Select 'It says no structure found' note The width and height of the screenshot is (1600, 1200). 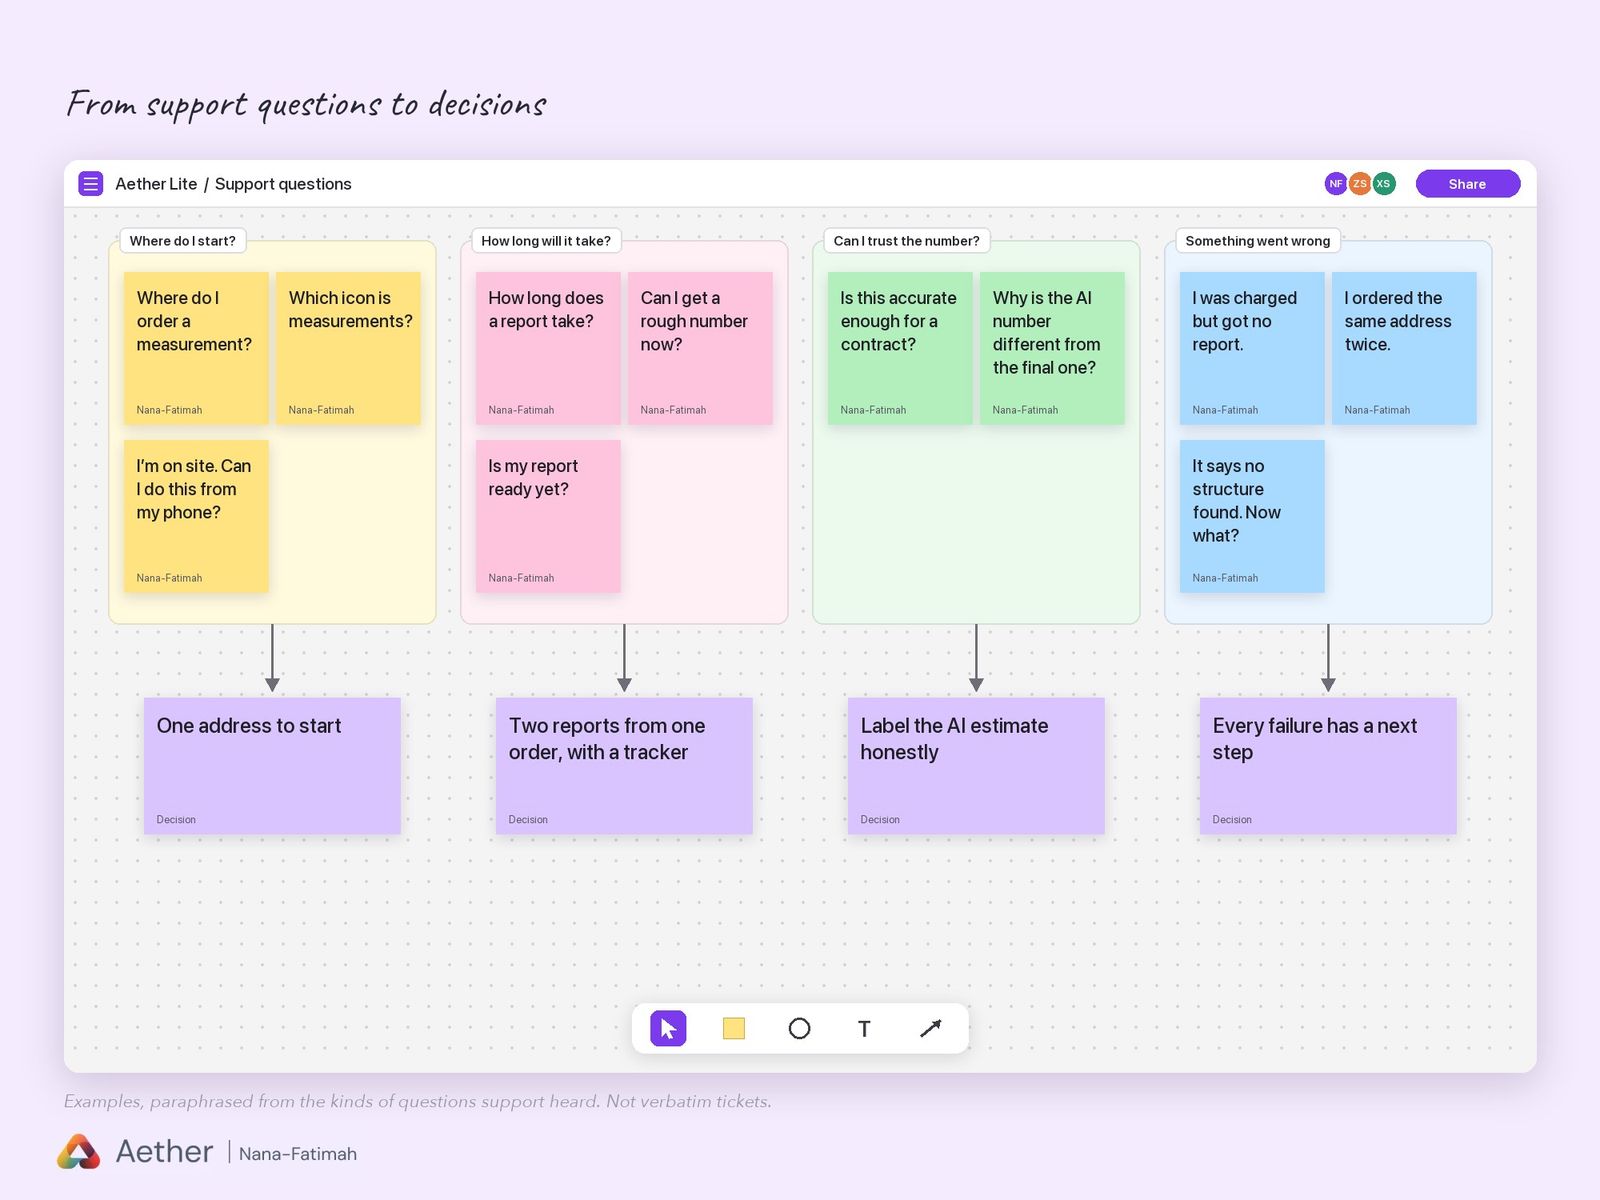(x=1252, y=516)
